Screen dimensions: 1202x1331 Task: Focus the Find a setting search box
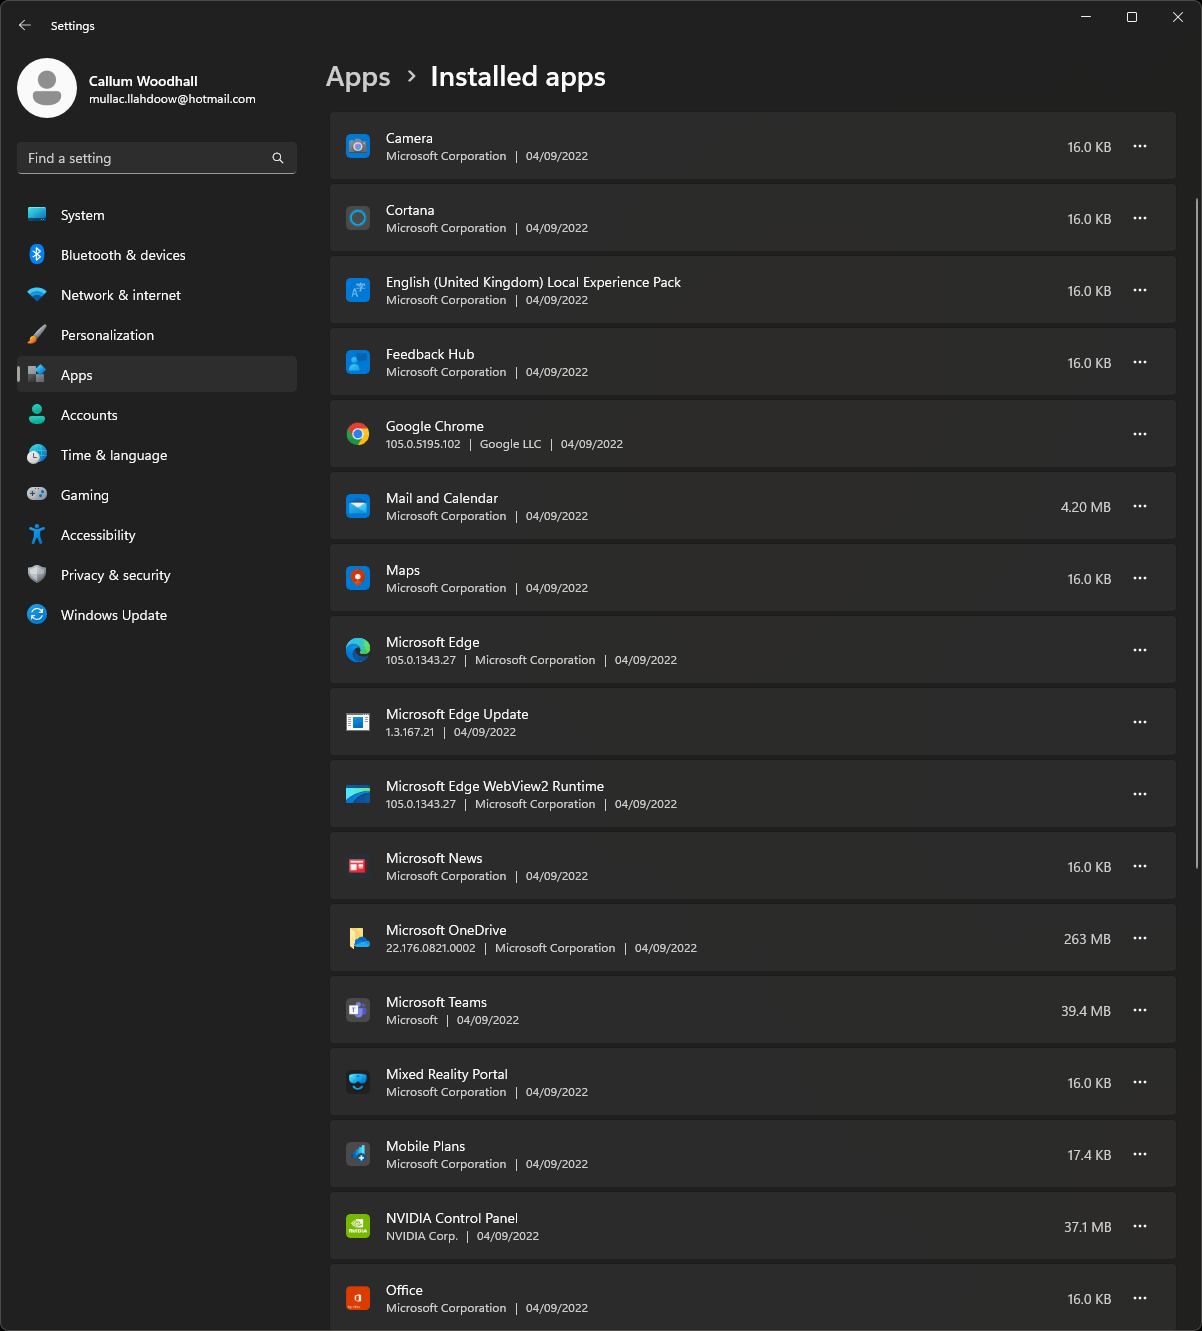[157, 158]
